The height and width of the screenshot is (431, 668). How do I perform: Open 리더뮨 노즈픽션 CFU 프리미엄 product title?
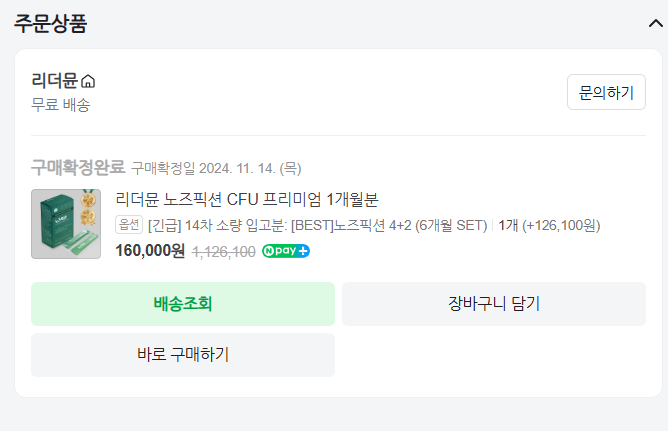(247, 199)
